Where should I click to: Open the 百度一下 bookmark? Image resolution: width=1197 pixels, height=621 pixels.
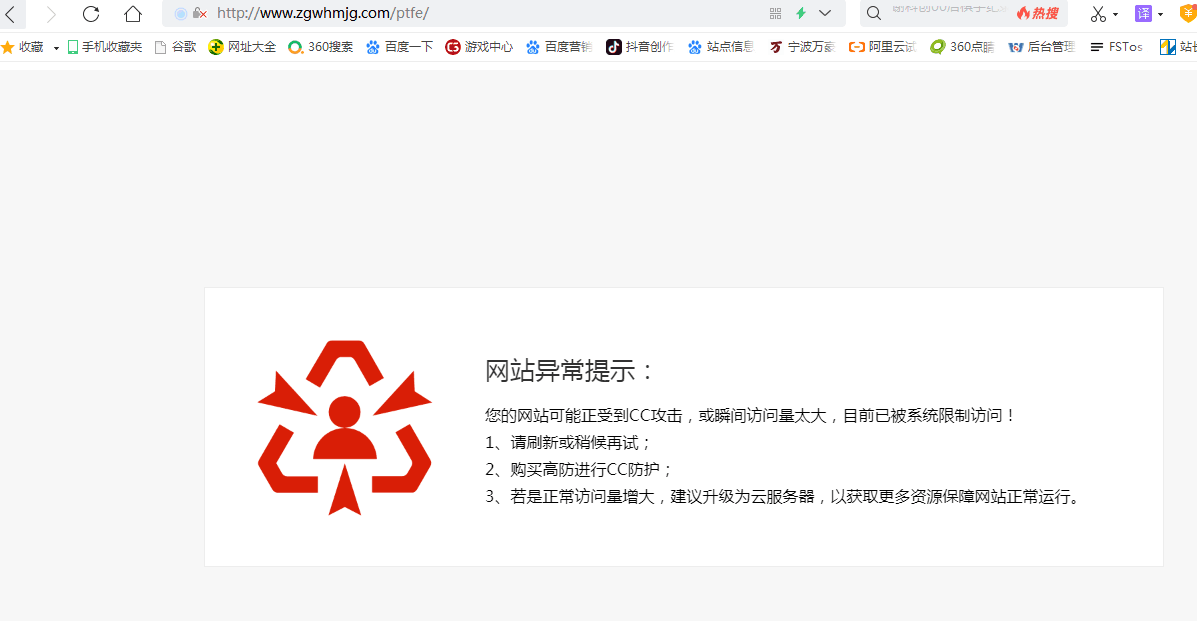point(399,47)
